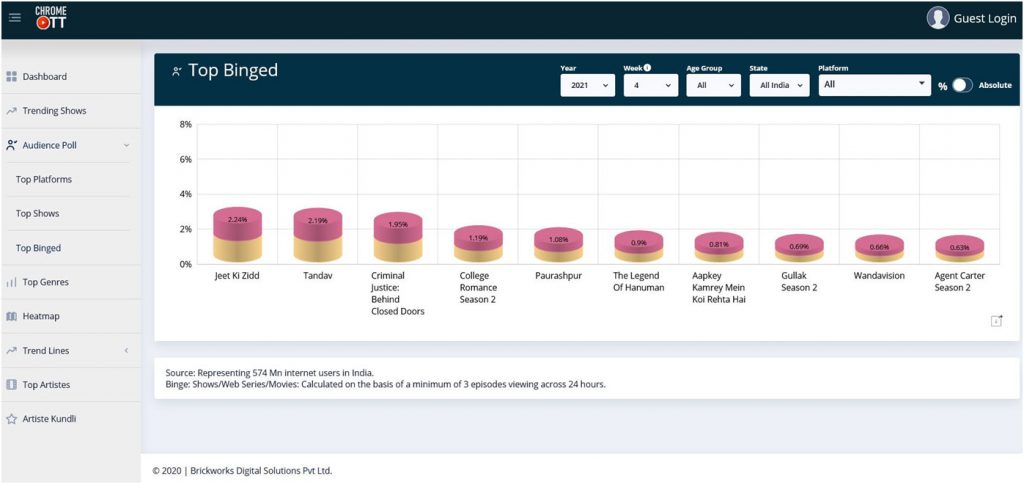Viewport: 1024px width, 484px height.
Task: Open the Platform dropdown
Action: click(874, 86)
